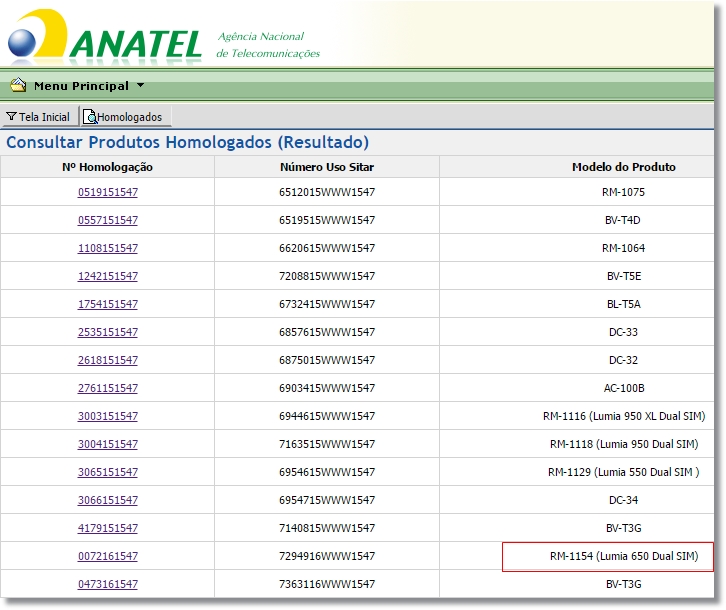Follow homologation link 2761151547
The width and height of the screenshot is (726, 610).
(x=108, y=388)
